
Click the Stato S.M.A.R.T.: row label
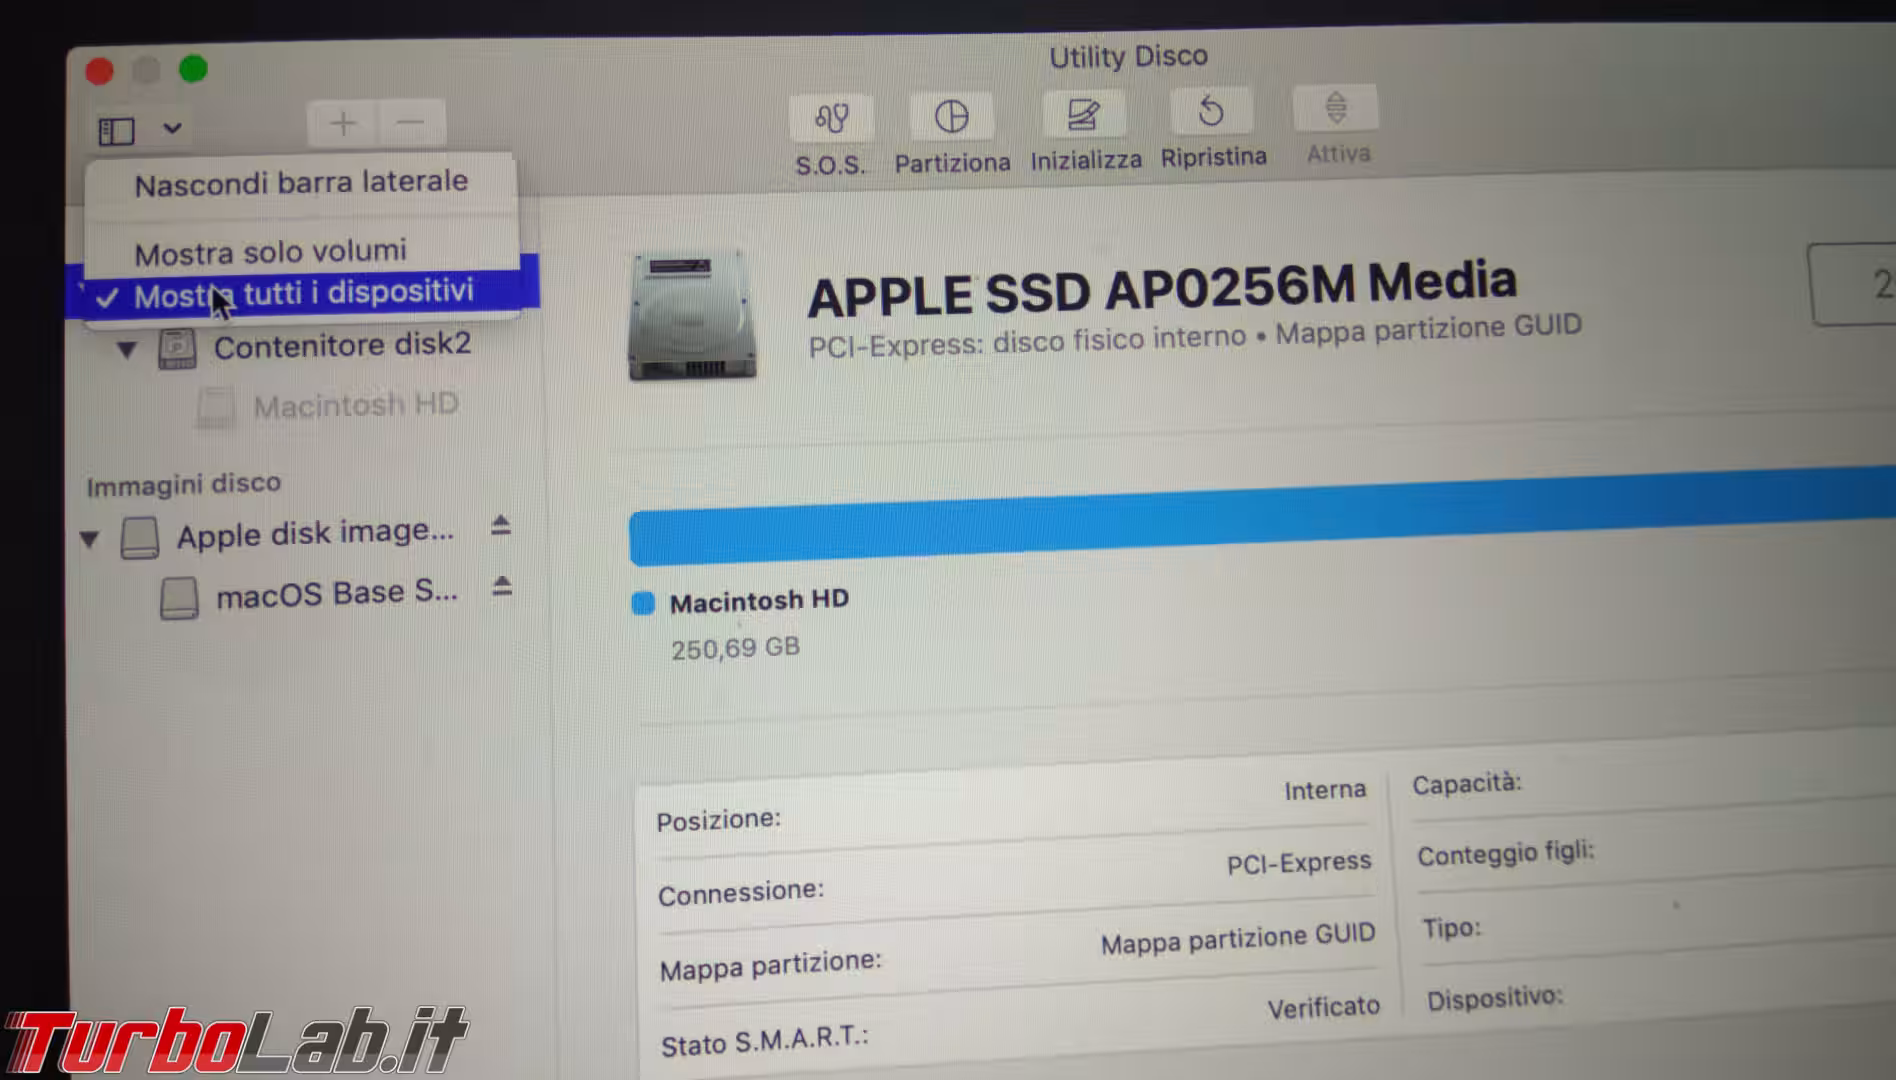pyautogui.click(x=764, y=1041)
